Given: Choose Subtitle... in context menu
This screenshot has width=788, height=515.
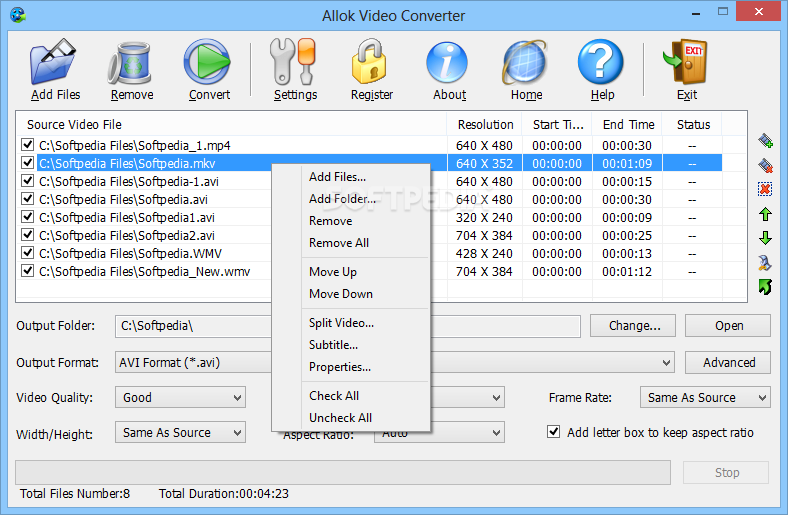Looking at the screenshot, I should tap(333, 345).
